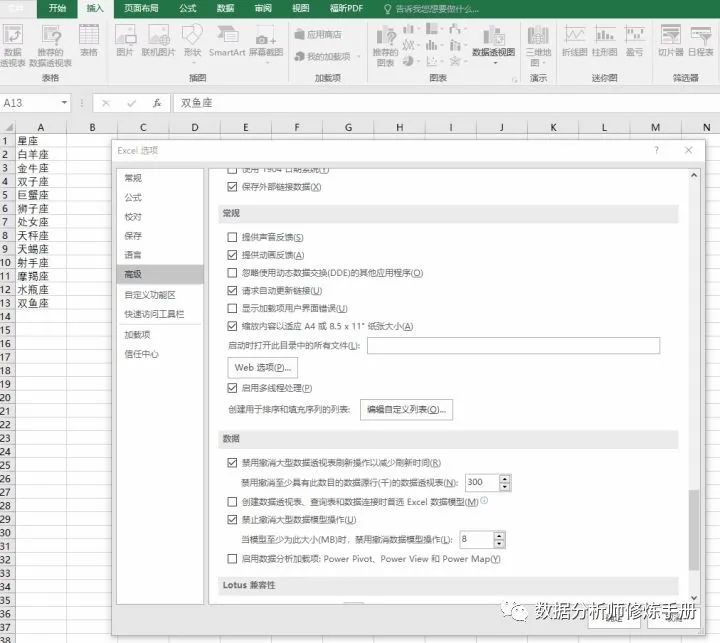This screenshot has width=720, height=643.
Task: Toggle 启用多线程处理 checkbox
Action: (x=232, y=388)
